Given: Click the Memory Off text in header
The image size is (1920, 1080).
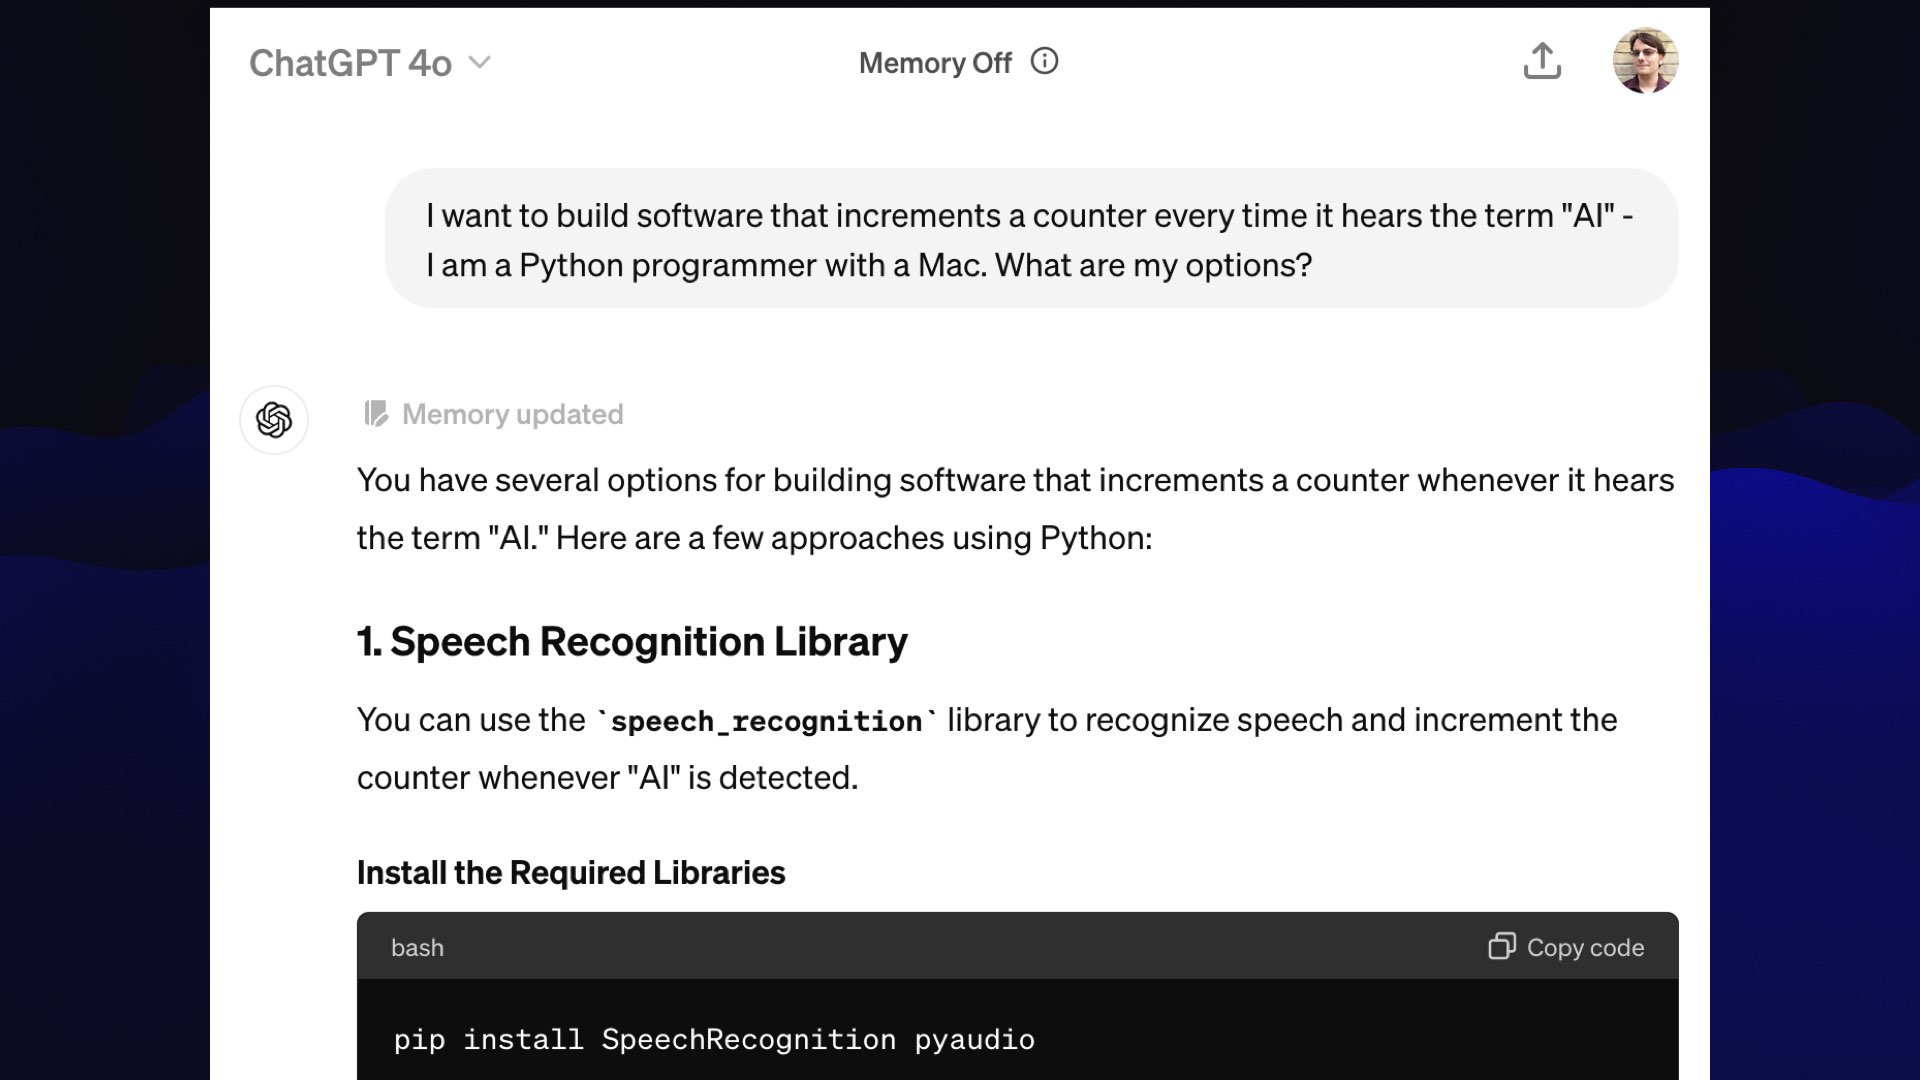Looking at the screenshot, I should pos(935,63).
